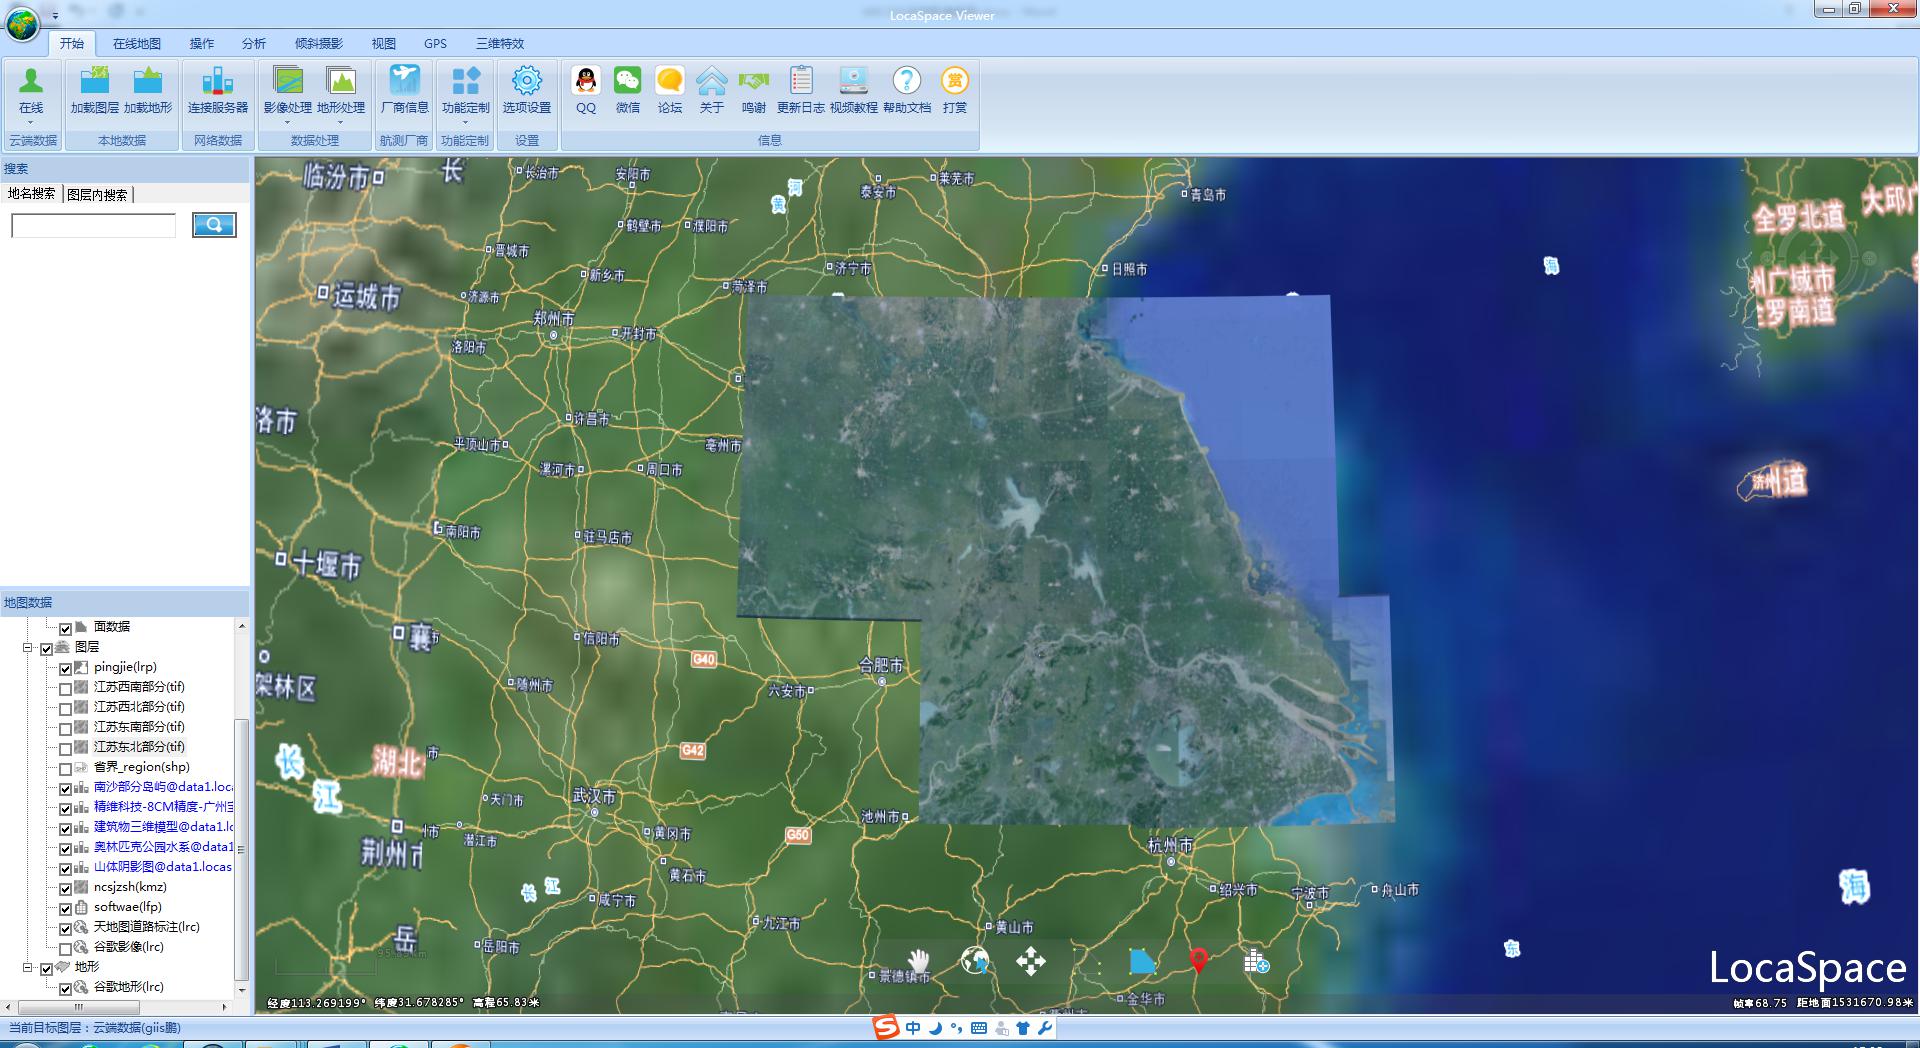Click the Sogou input method S icon
The image size is (1920, 1048).
point(885,1027)
